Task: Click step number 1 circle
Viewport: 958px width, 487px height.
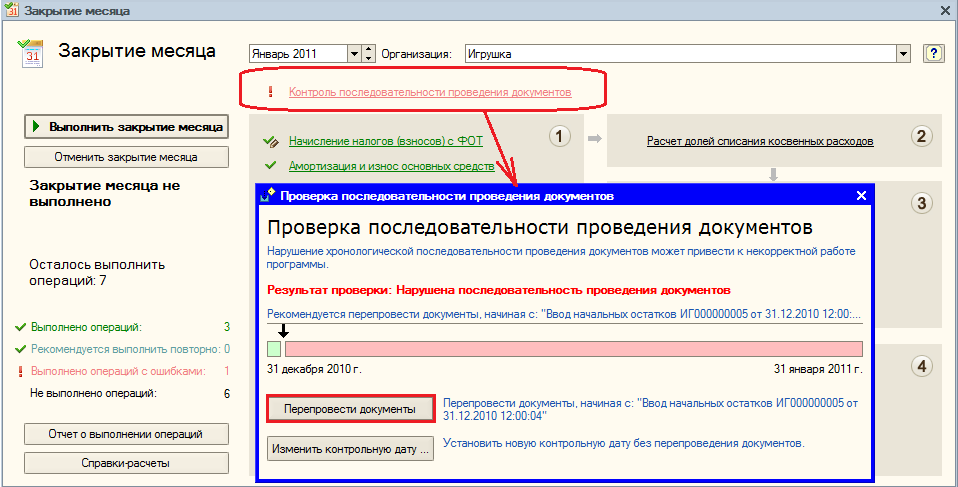Action: point(559,136)
